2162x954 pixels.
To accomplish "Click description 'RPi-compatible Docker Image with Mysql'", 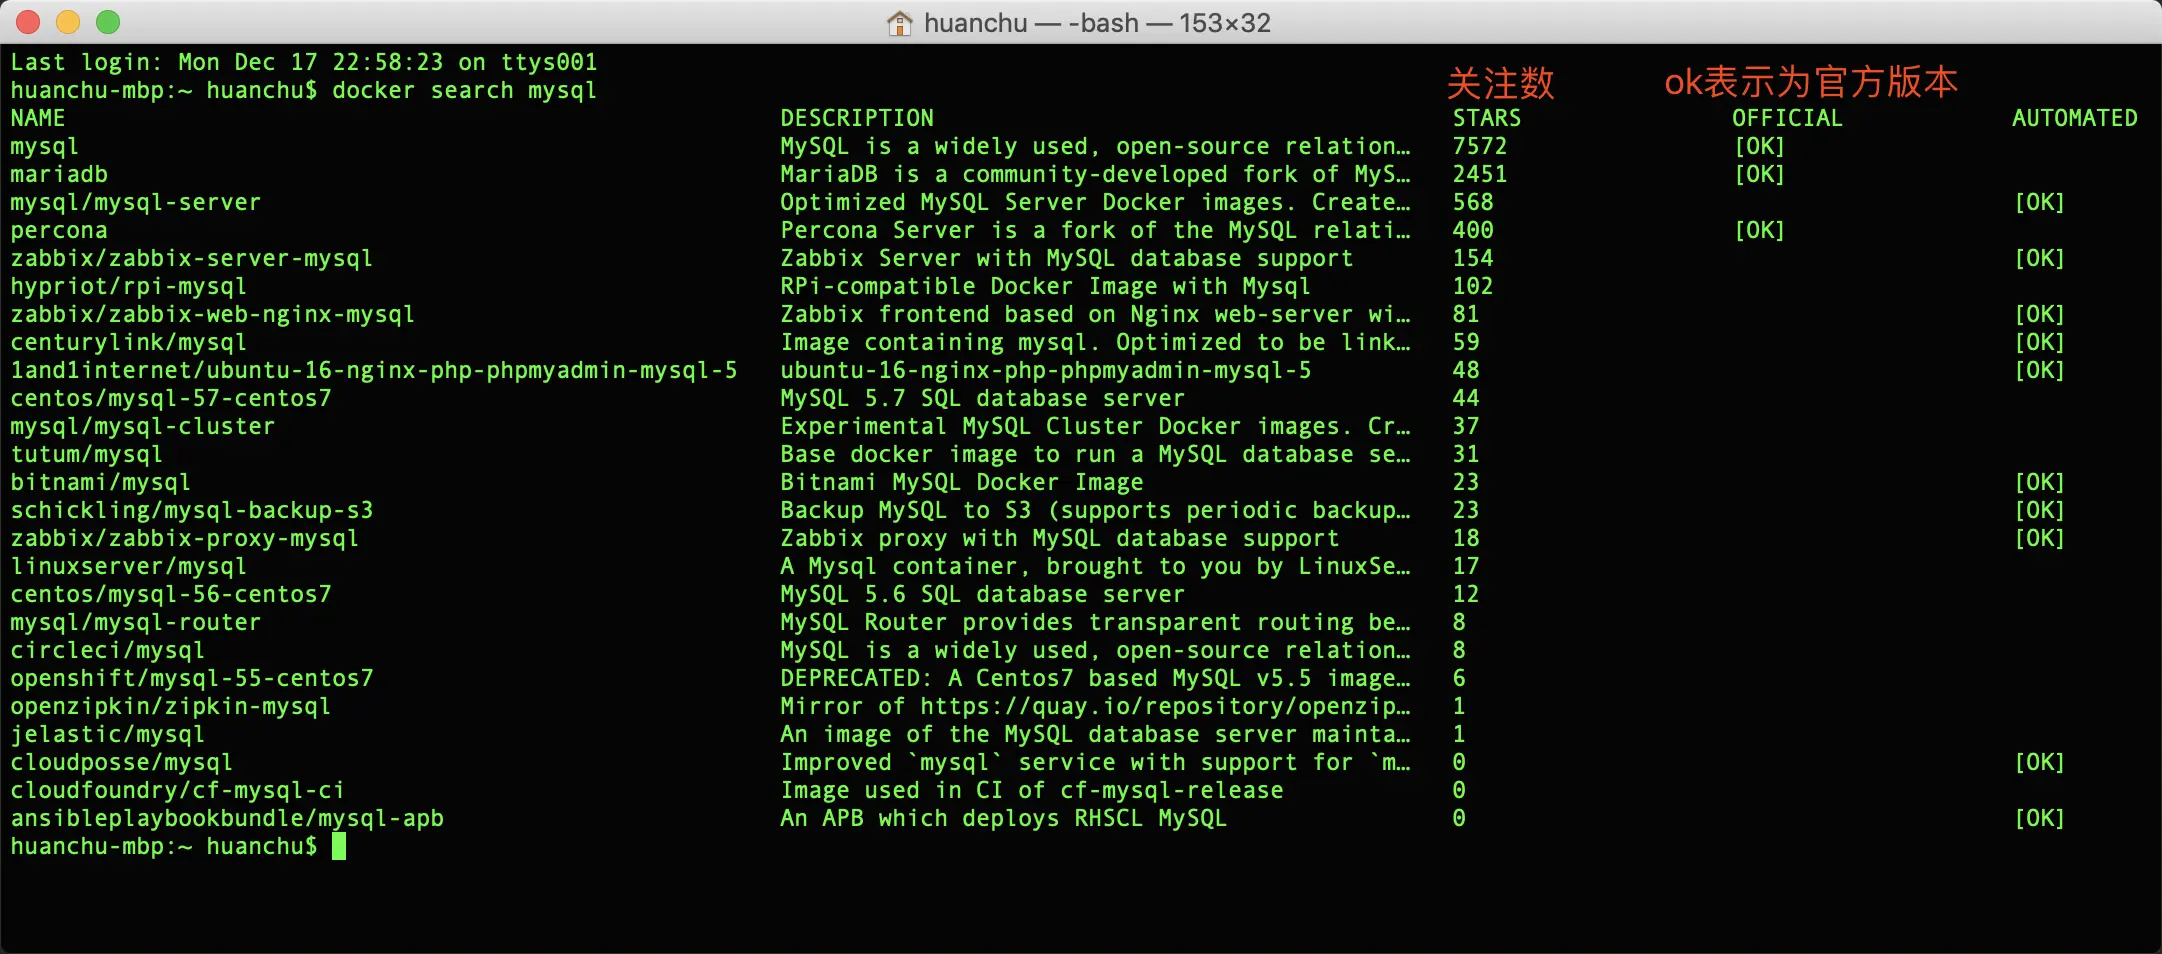I will coord(1045,286).
